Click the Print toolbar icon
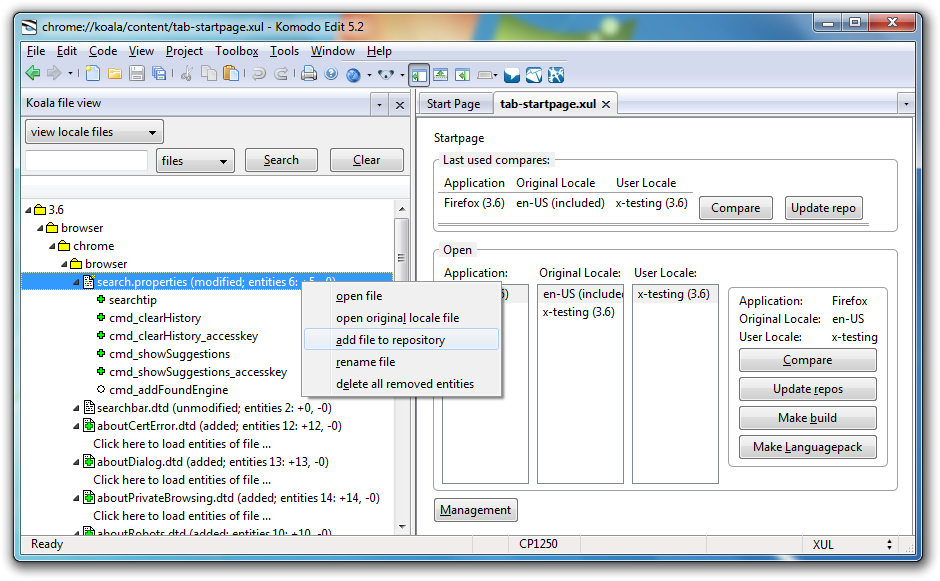940x581 pixels. 309,74
